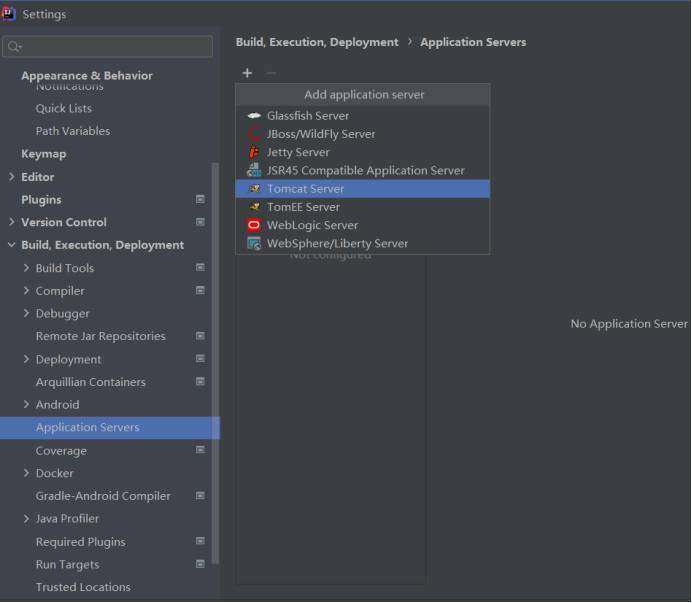Open Quick Lists settings page
The image size is (692, 603).
(x=64, y=109)
